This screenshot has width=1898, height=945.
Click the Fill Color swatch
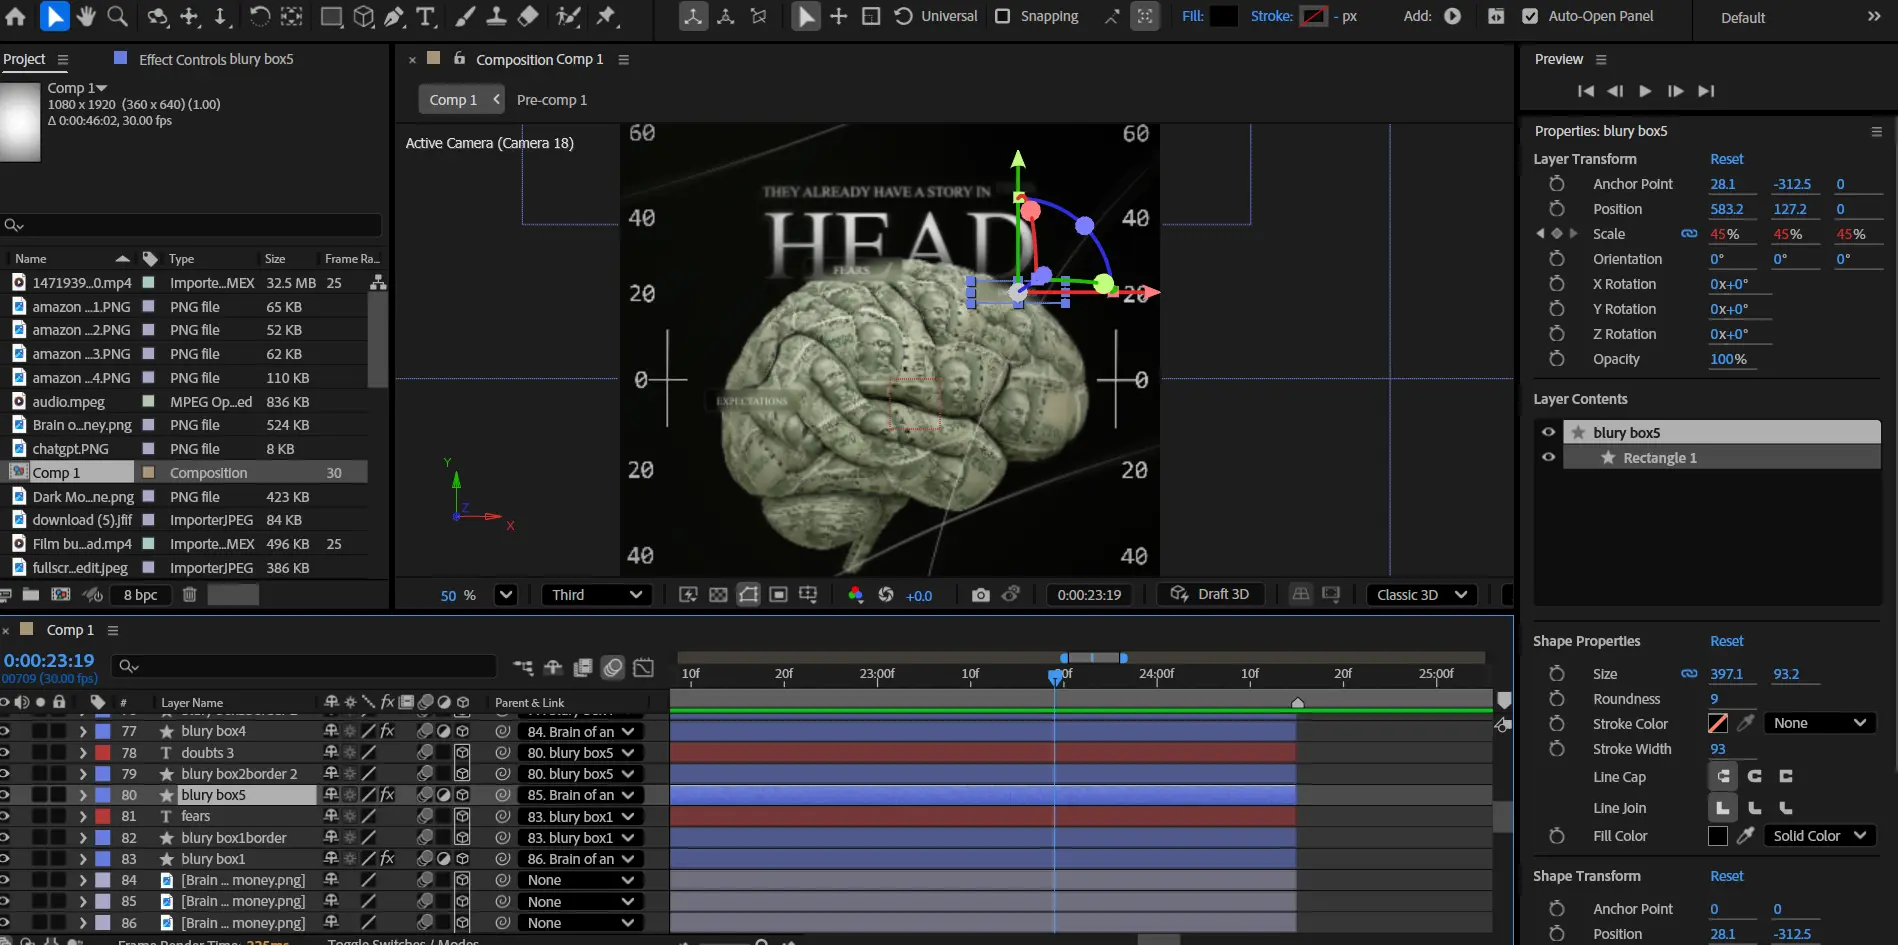[x=1717, y=836]
